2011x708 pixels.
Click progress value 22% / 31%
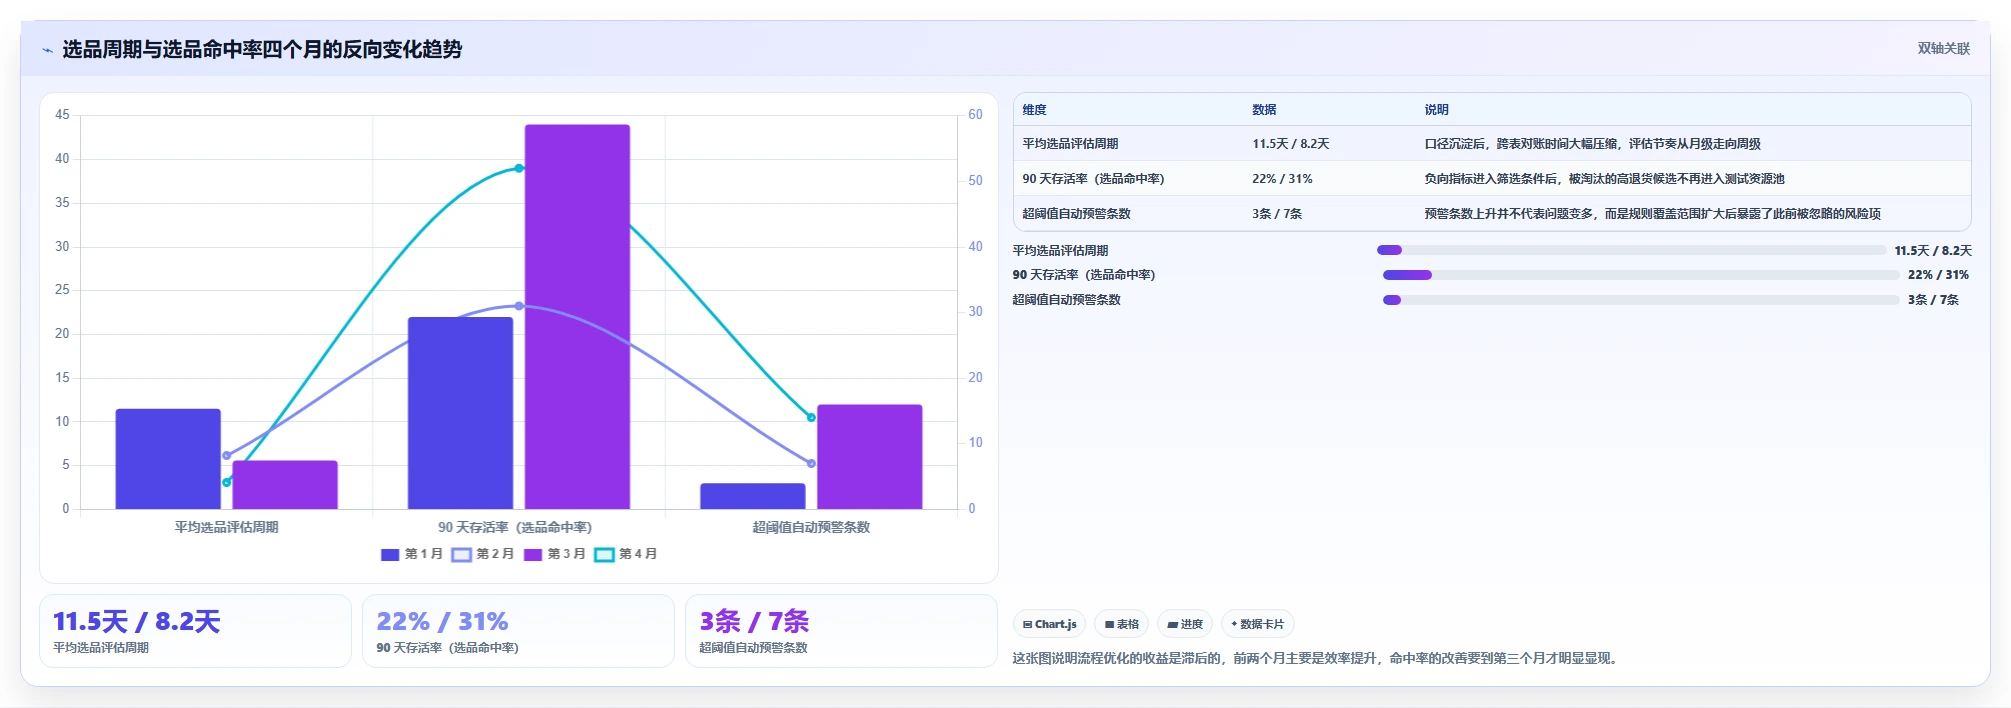(x=1938, y=275)
